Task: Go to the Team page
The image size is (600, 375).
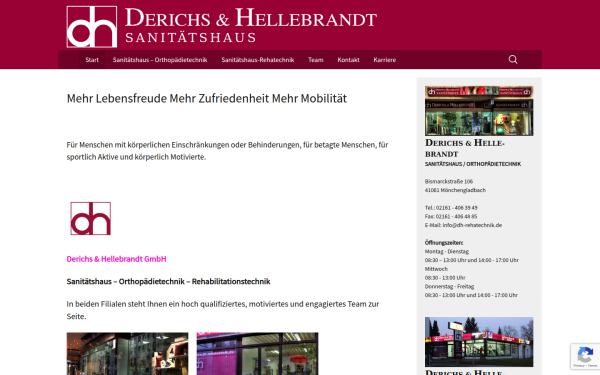Action: pyautogui.click(x=316, y=60)
